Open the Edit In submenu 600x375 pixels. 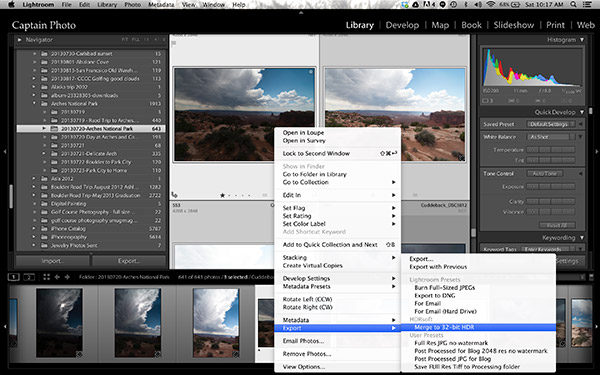(x=338, y=195)
